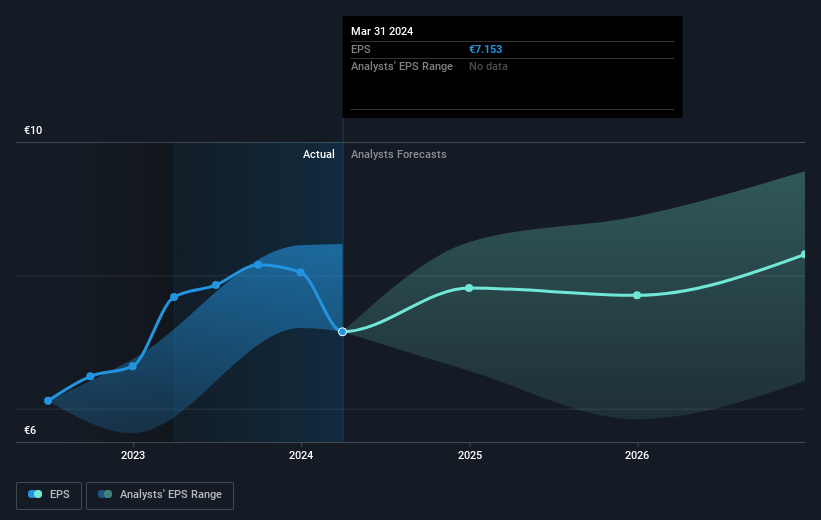Image resolution: width=821 pixels, height=520 pixels.
Task: Click the EPS legend color icon
Action: pos(35,494)
